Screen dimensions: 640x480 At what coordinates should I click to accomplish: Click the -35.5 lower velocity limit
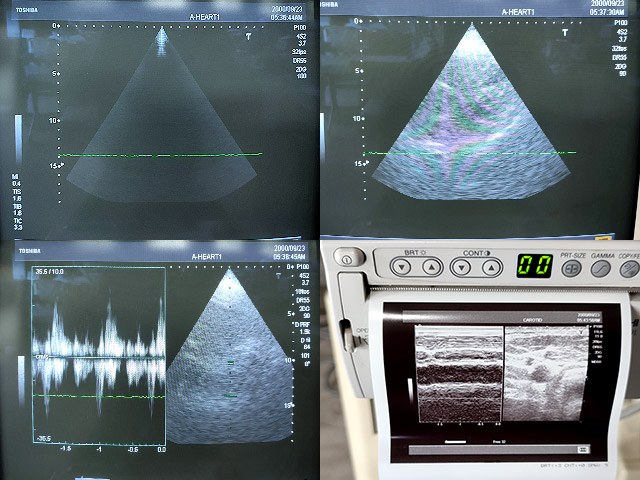coord(43,438)
